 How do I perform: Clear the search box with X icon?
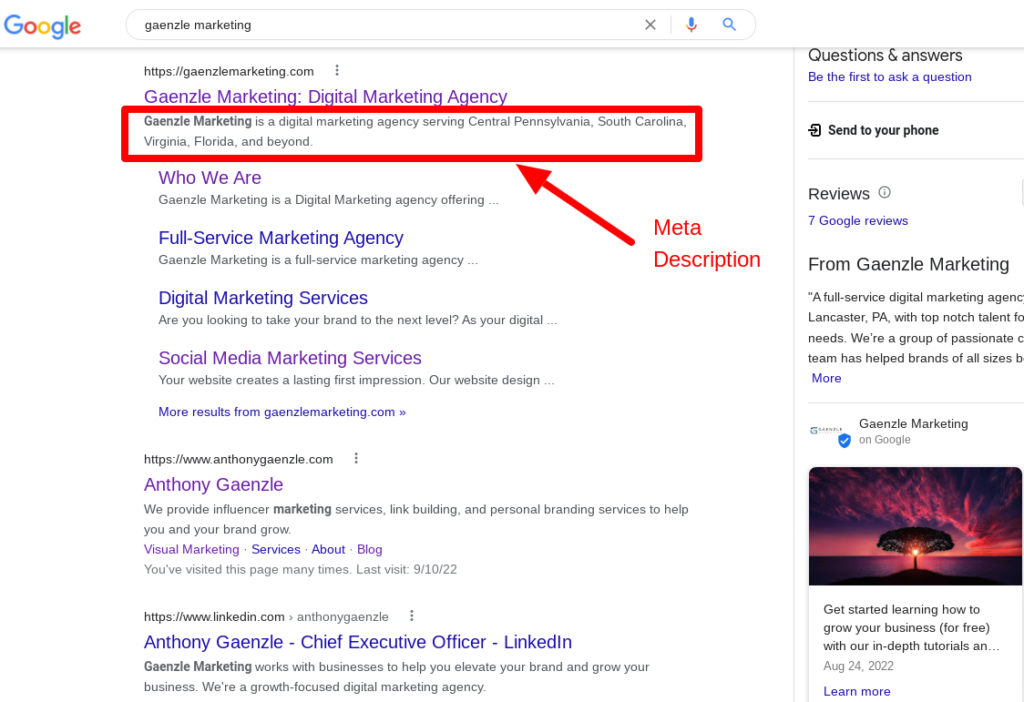pyautogui.click(x=650, y=25)
